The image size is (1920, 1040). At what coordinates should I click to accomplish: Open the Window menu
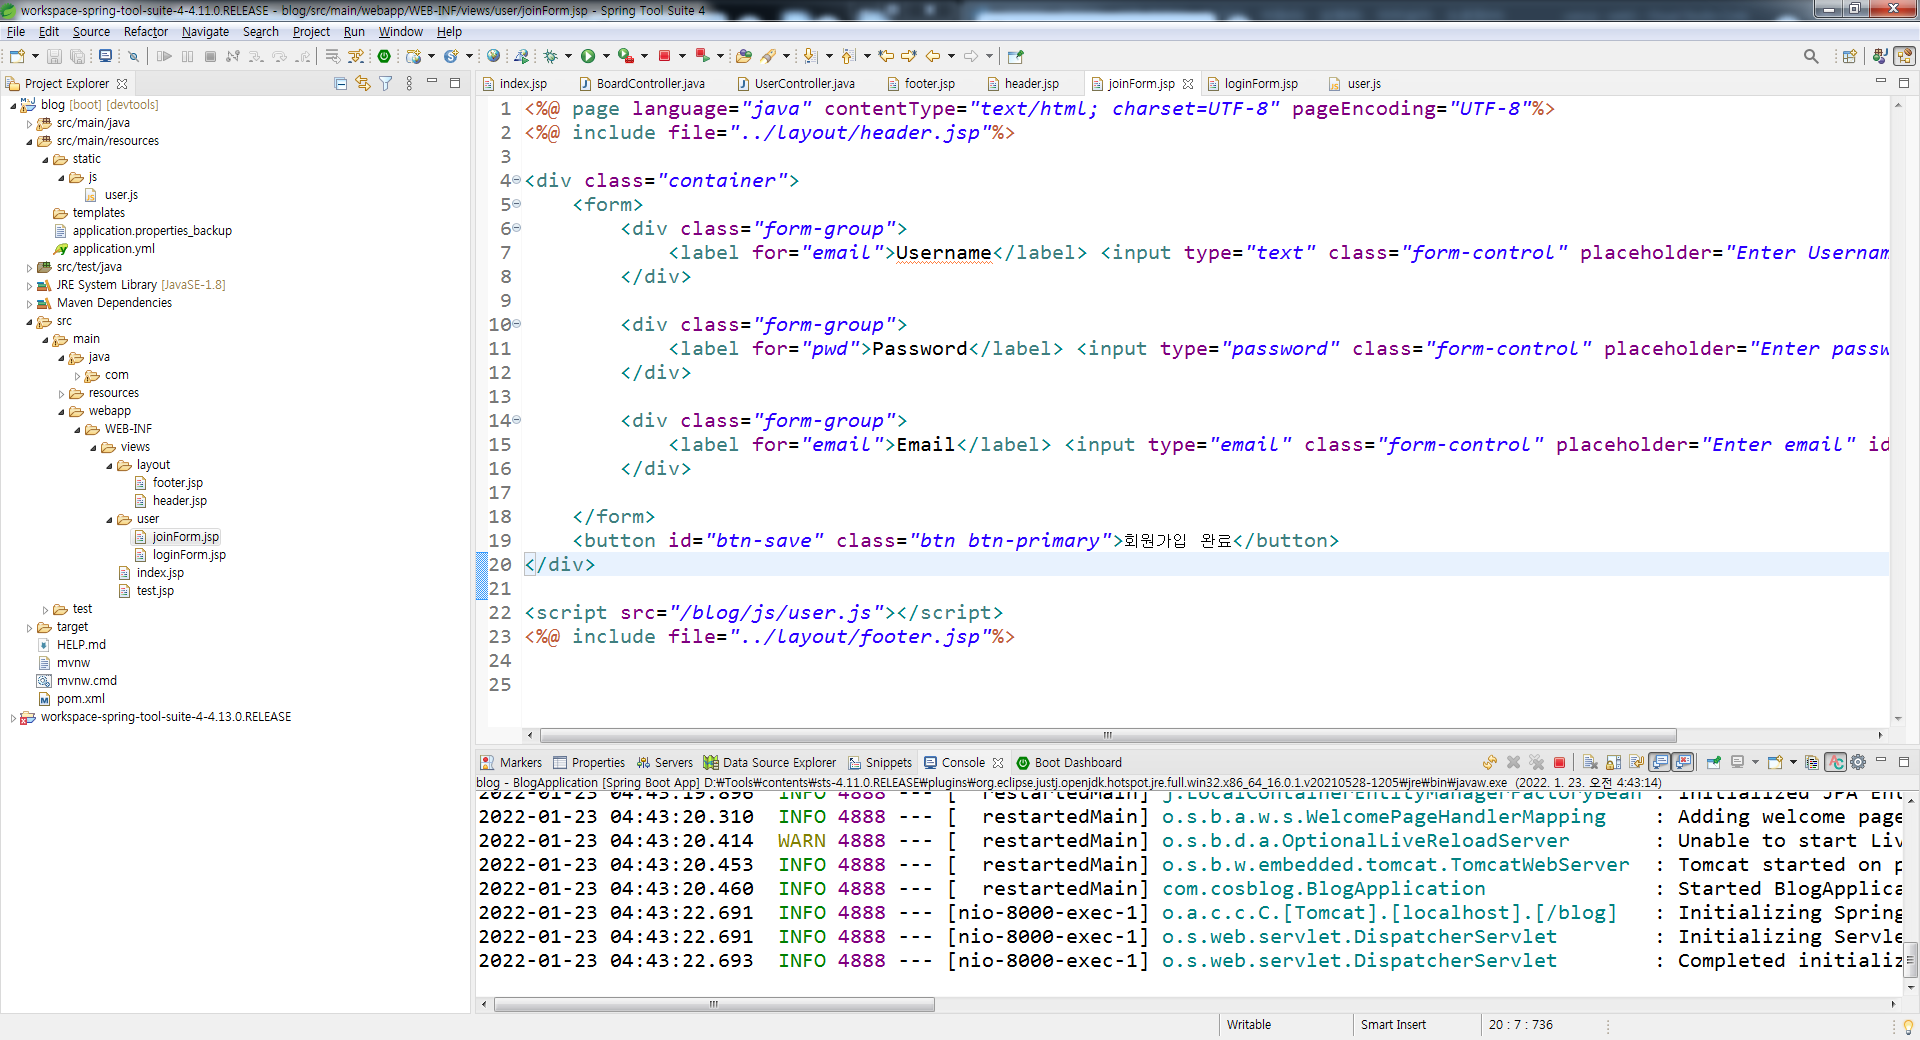[x=400, y=31]
